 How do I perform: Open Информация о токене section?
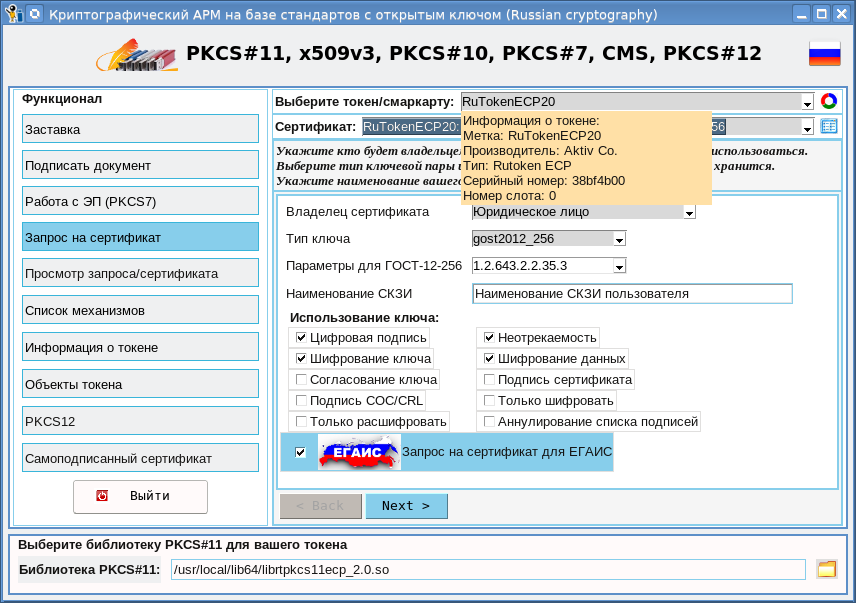pos(140,347)
